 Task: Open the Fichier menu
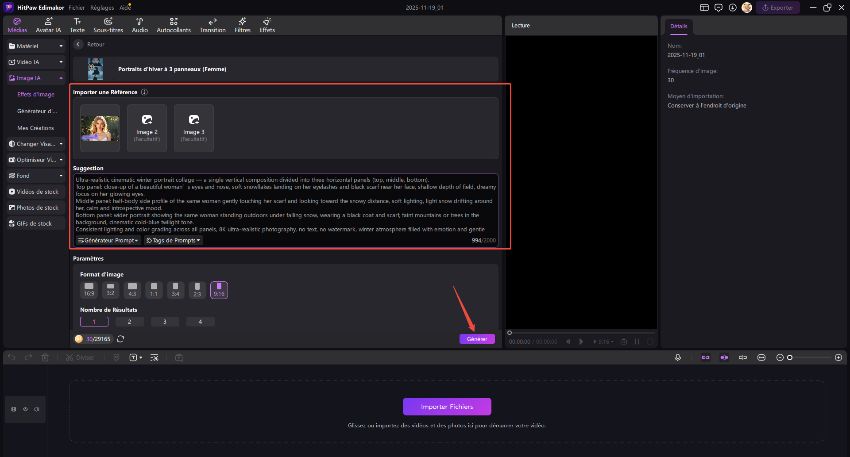(77, 7)
